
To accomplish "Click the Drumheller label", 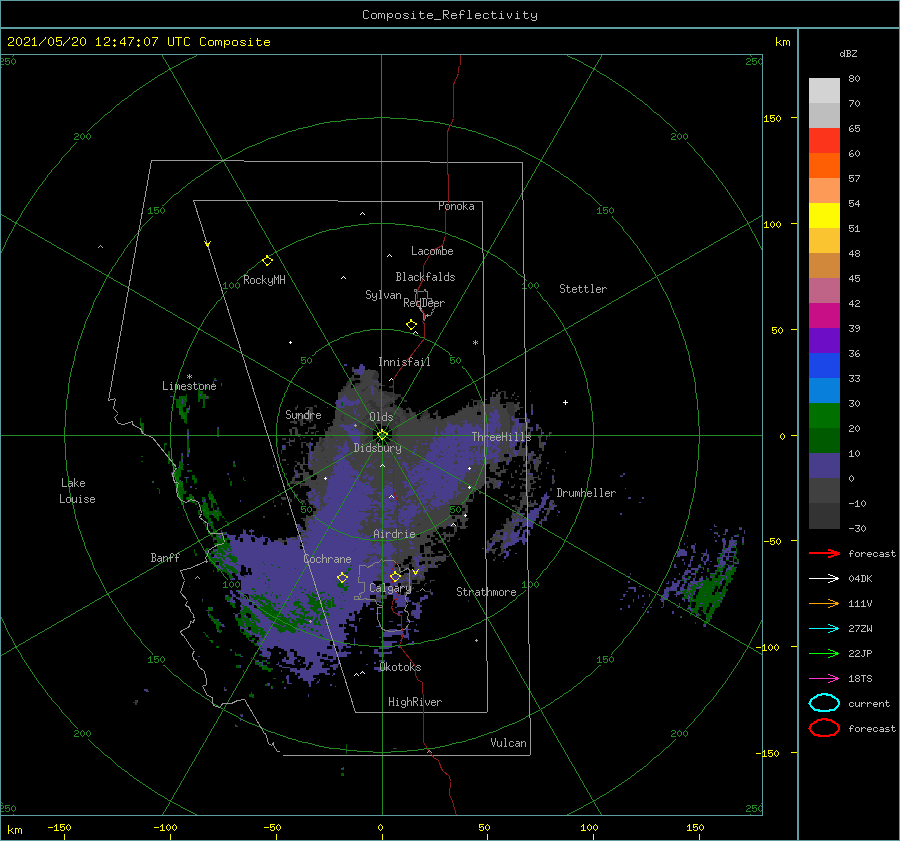I will [x=586, y=493].
